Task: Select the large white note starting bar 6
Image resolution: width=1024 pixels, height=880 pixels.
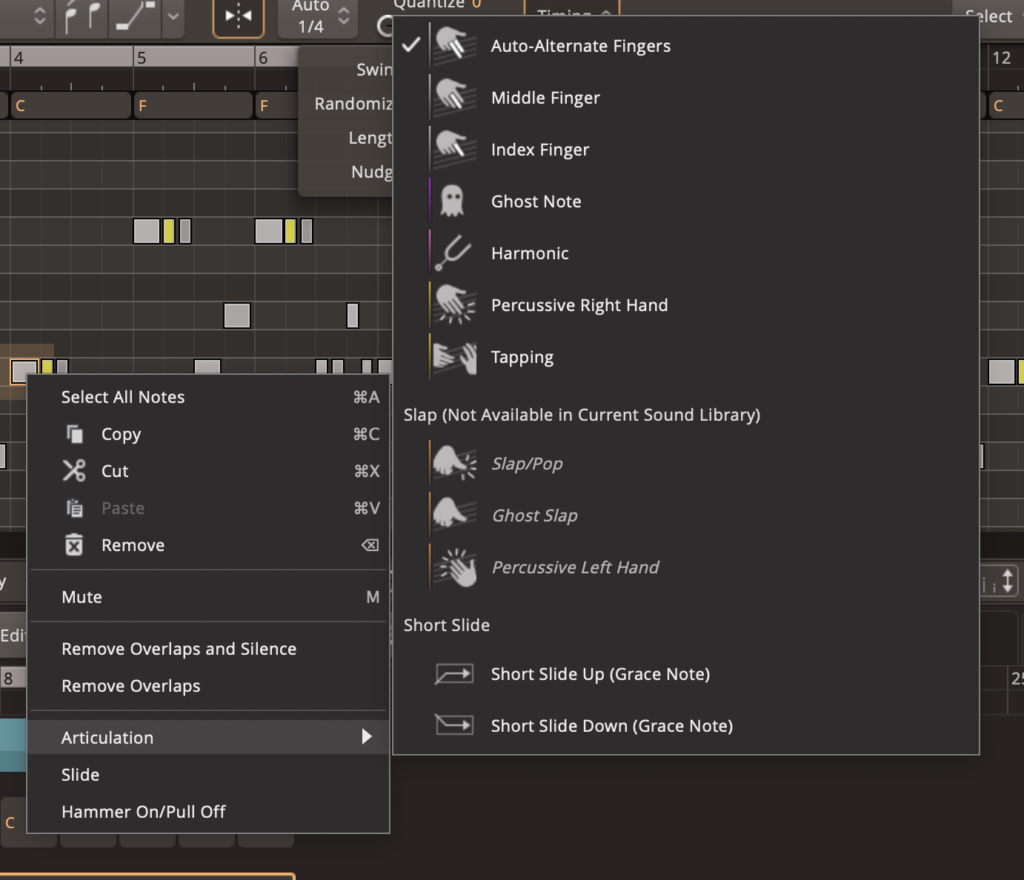Action: coord(268,231)
